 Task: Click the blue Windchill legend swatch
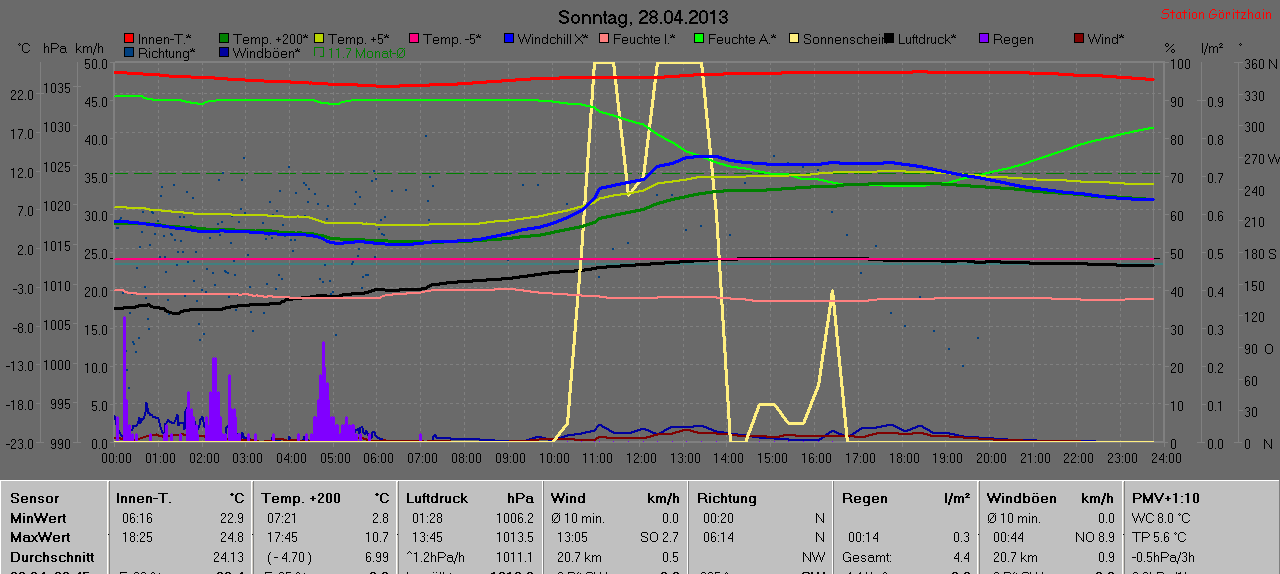pos(509,39)
